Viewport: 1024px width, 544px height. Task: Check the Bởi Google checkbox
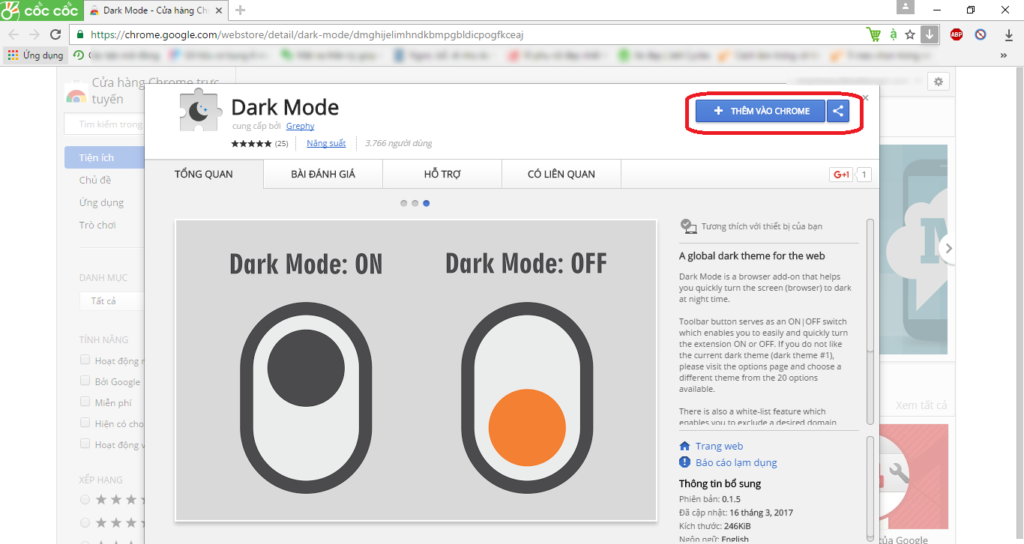(x=85, y=381)
